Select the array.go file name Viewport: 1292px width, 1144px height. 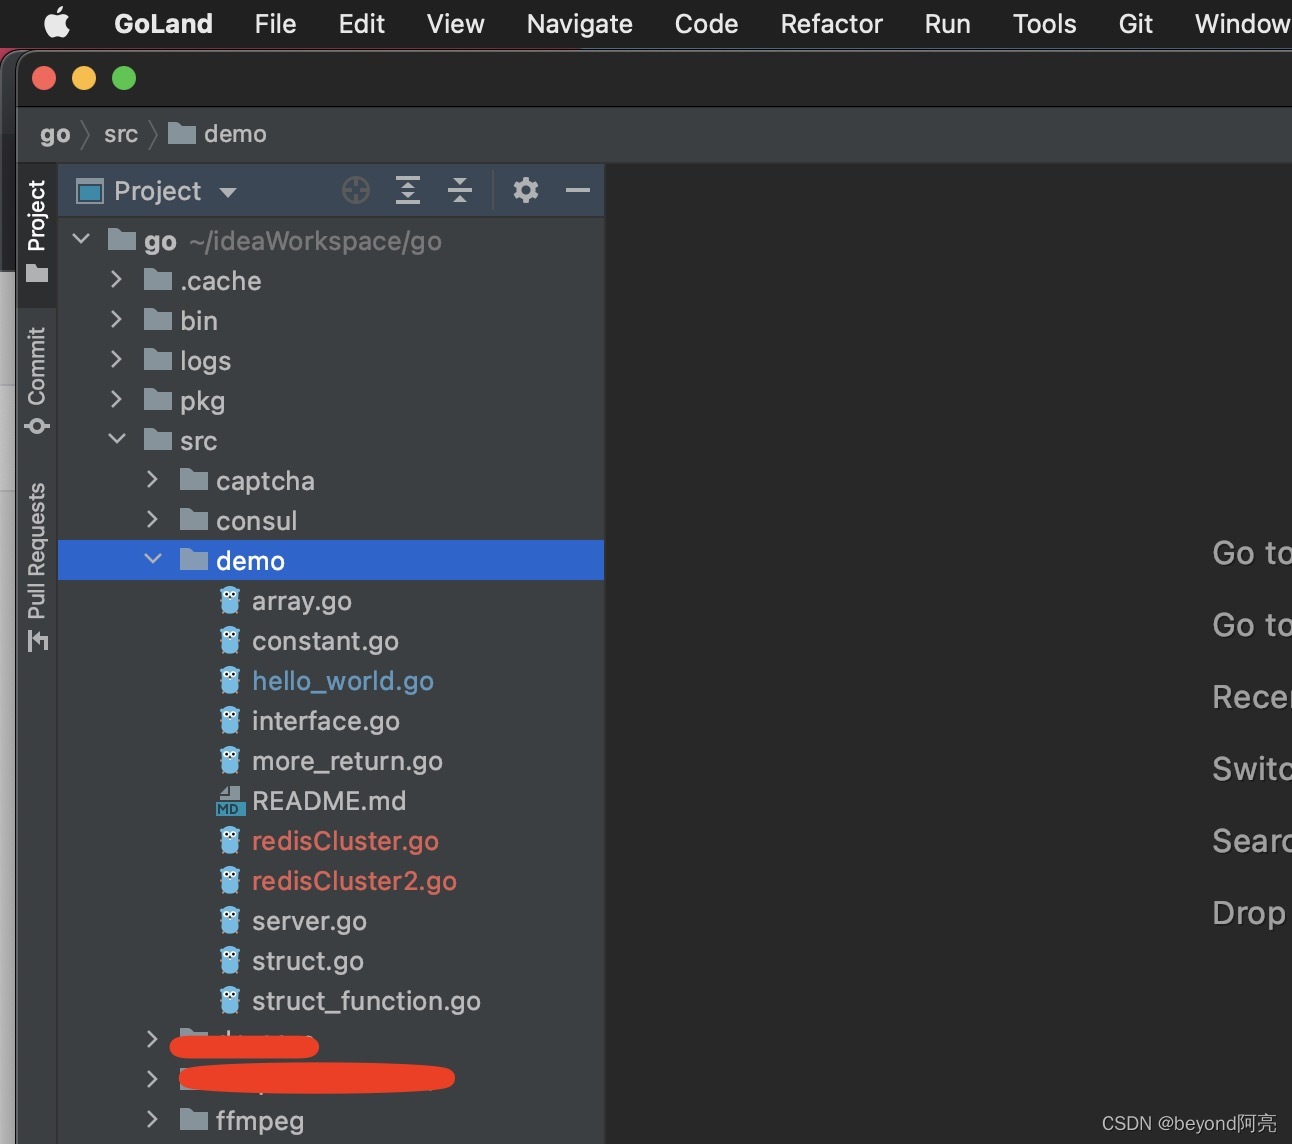[302, 601]
